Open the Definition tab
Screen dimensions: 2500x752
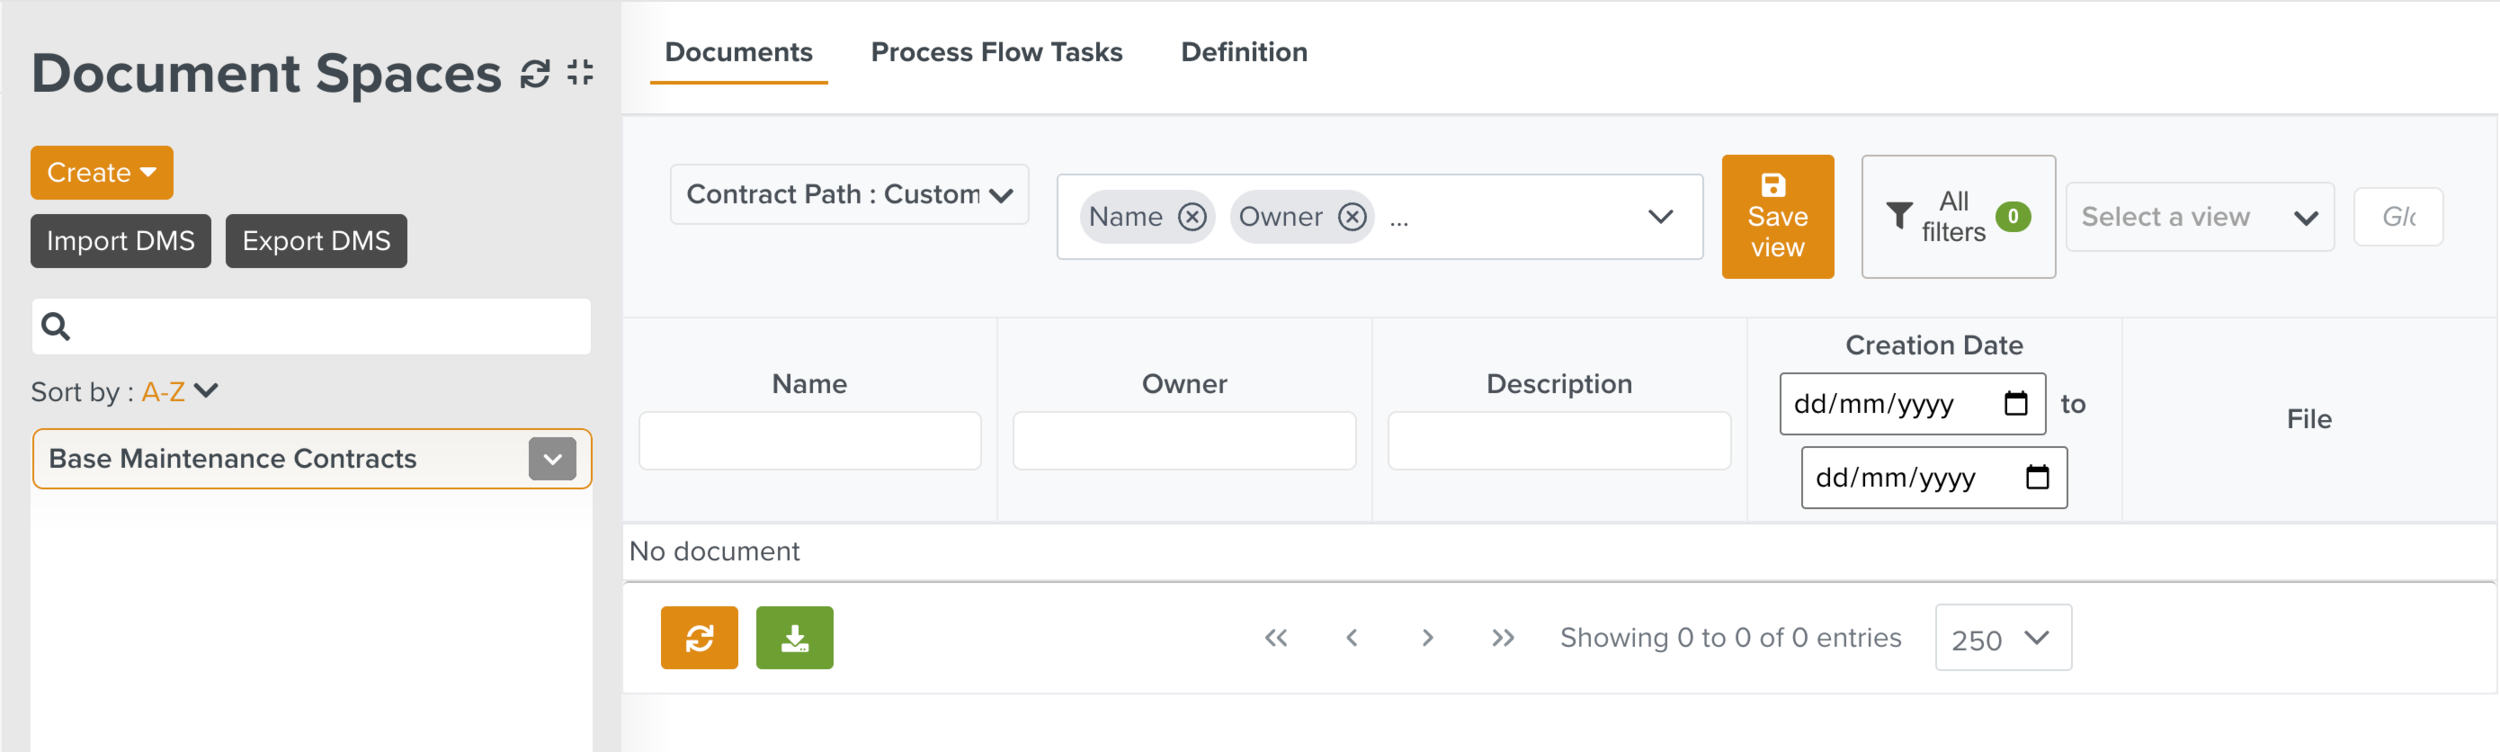[1243, 52]
